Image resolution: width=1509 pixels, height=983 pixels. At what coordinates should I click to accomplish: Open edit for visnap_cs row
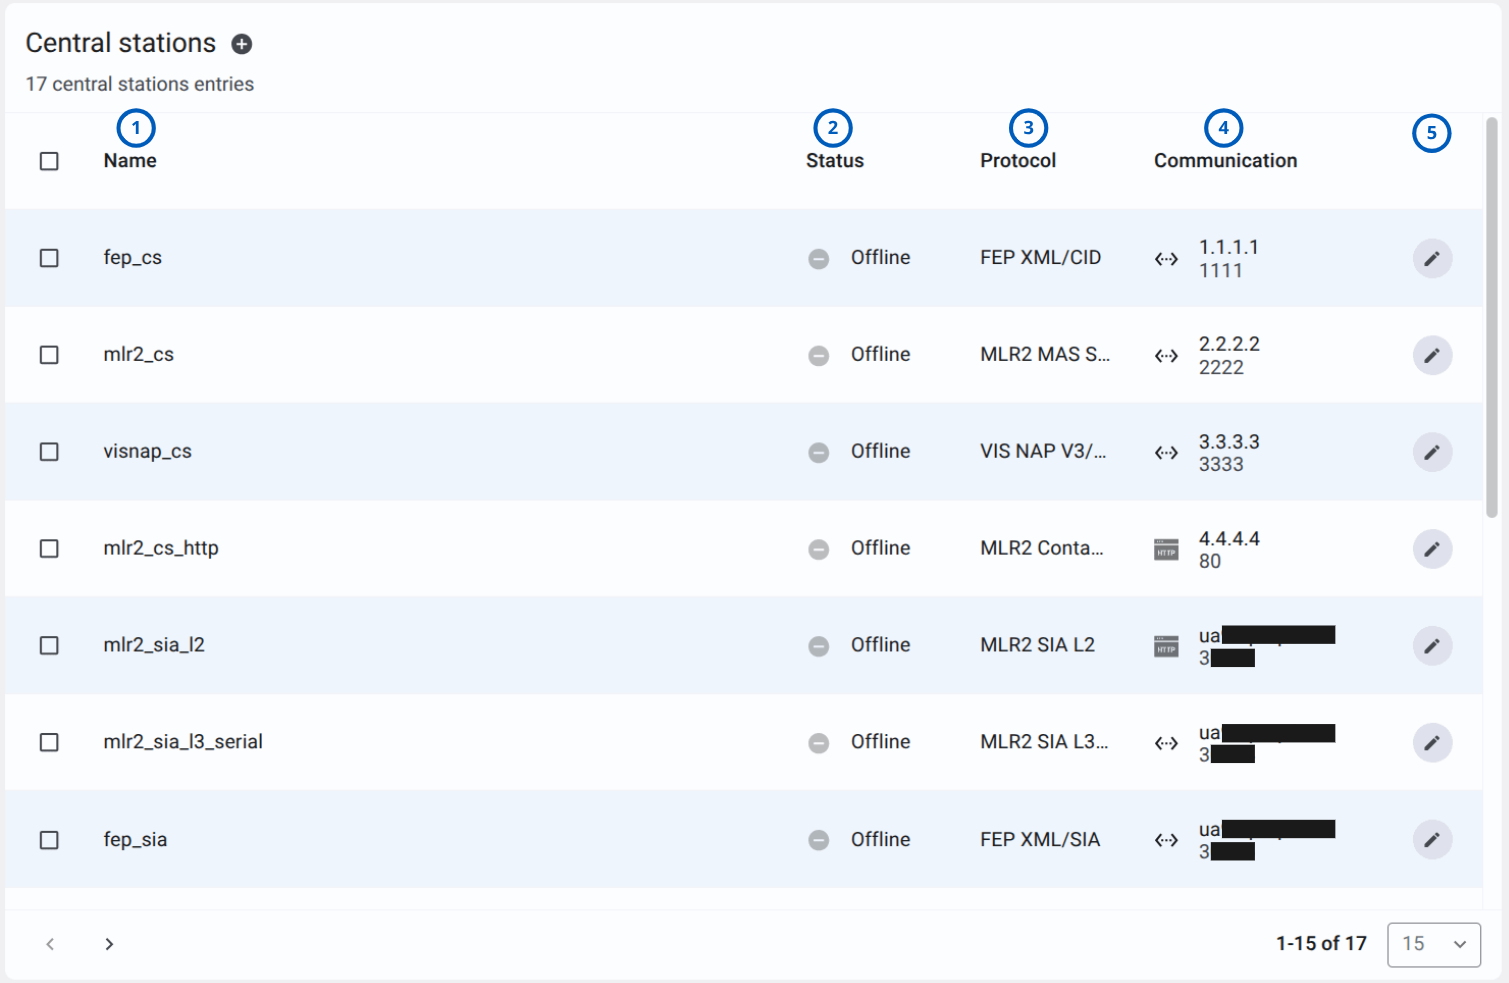pos(1432,452)
